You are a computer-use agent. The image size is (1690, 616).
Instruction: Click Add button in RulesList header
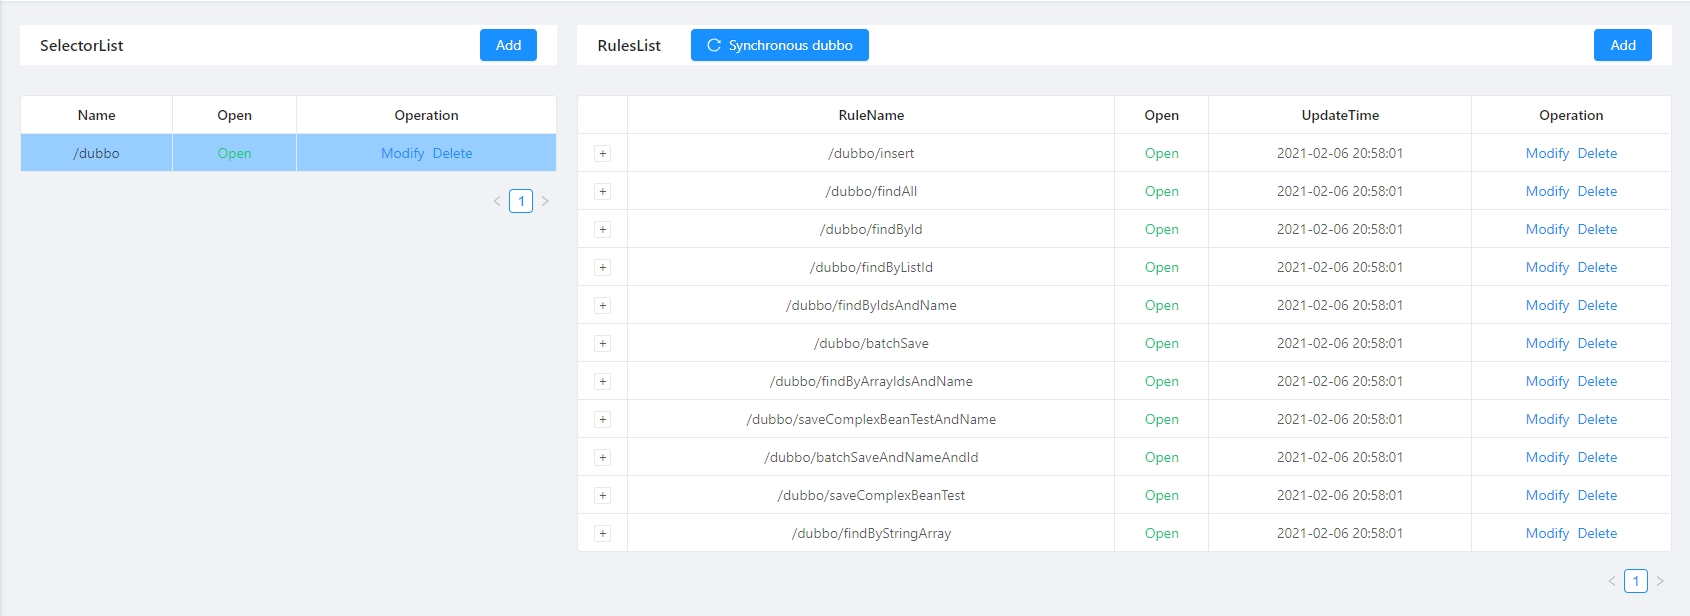pos(1622,45)
